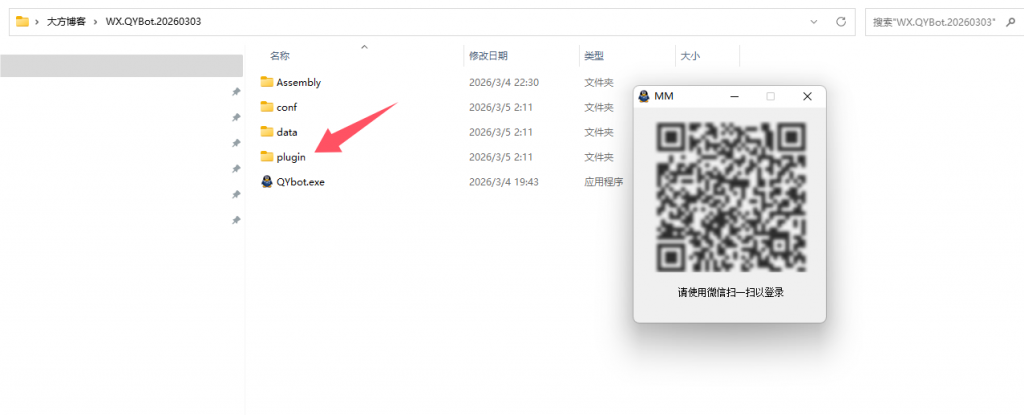The width and height of the screenshot is (1024, 415).
Task: Click the WX.QYBot.20260303 breadcrumb
Action: click(153, 22)
